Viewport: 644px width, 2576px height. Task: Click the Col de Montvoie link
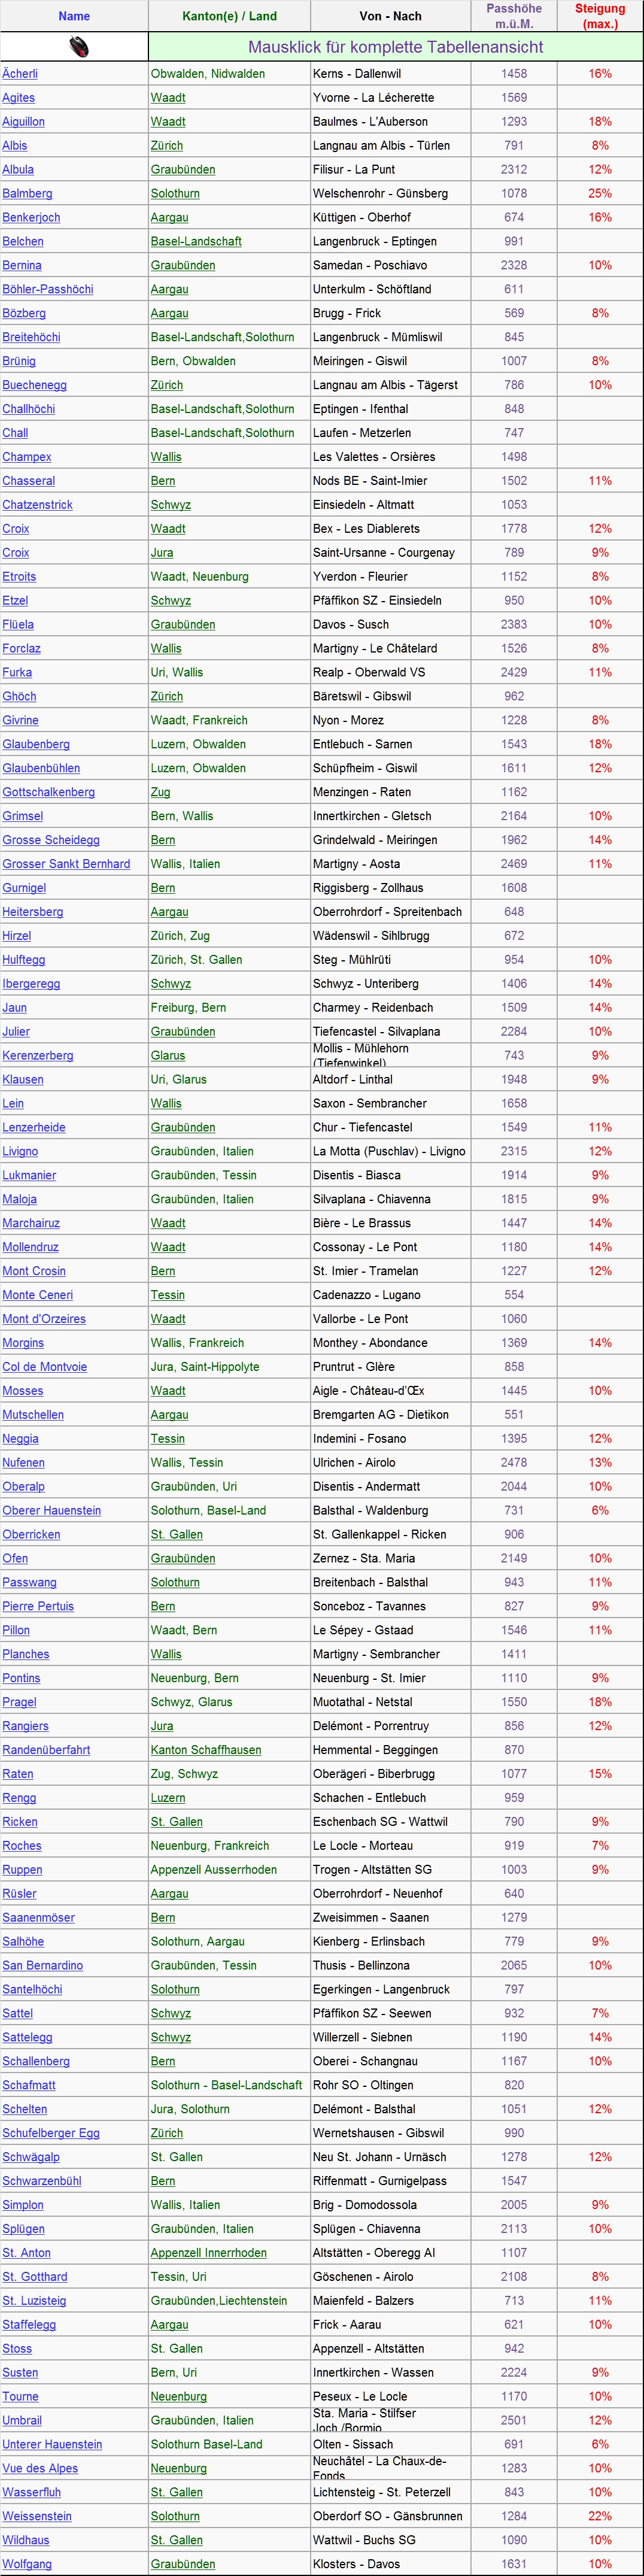click(x=44, y=1367)
